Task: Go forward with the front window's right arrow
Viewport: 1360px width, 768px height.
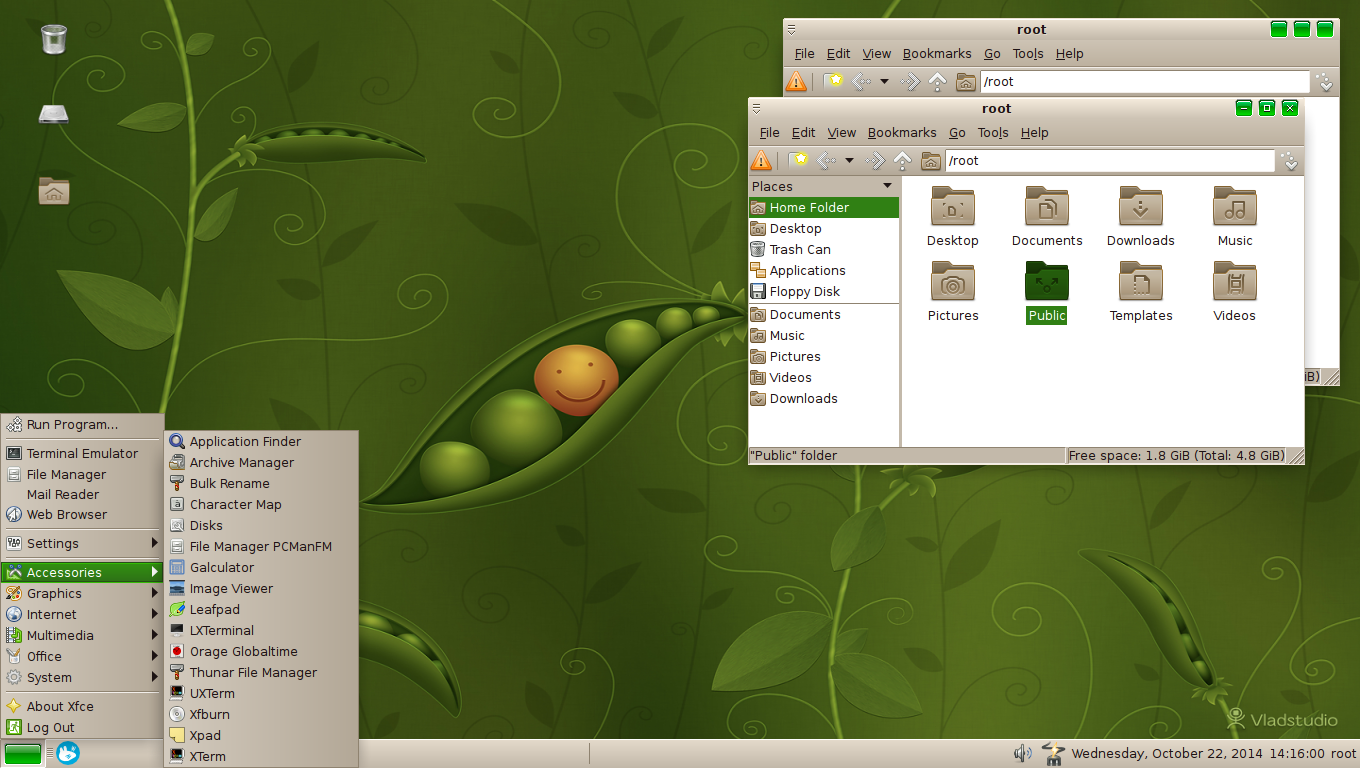Action: [x=875, y=160]
